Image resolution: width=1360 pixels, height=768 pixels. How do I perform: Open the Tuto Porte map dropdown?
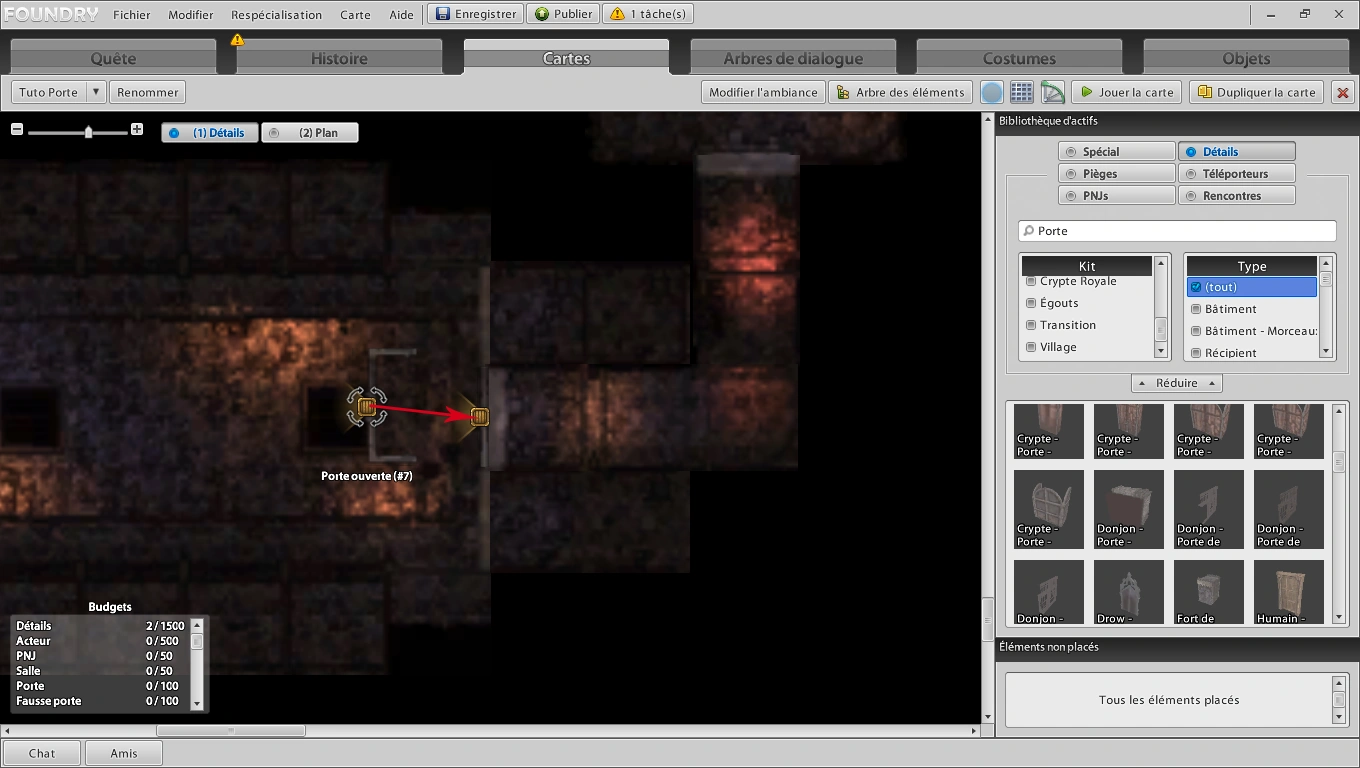coord(95,92)
